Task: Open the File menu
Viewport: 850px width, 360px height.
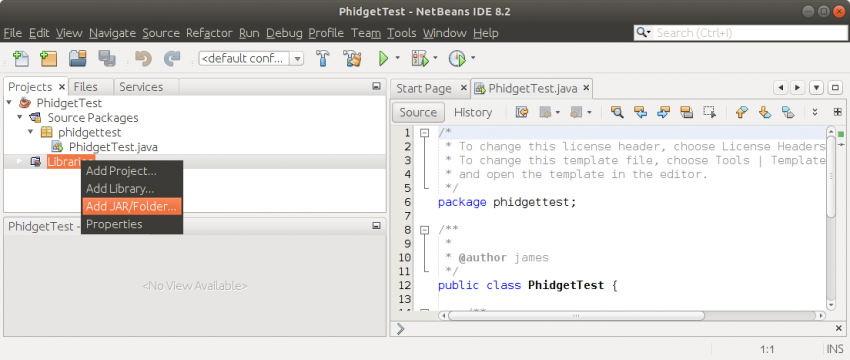Action: [12, 33]
